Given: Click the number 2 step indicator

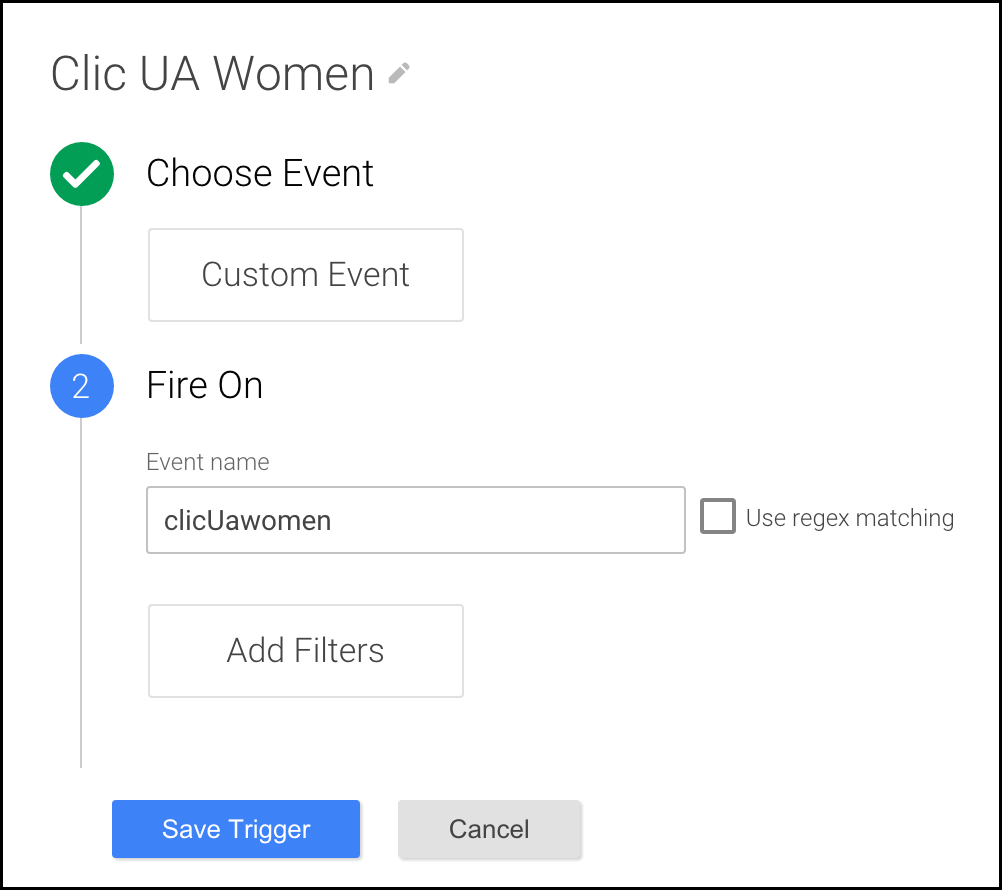Looking at the screenshot, I should [x=81, y=387].
